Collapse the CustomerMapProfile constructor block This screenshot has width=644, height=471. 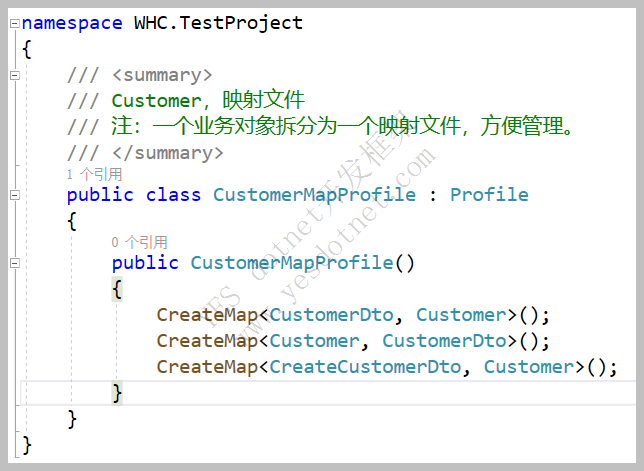click(x=14, y=263)
